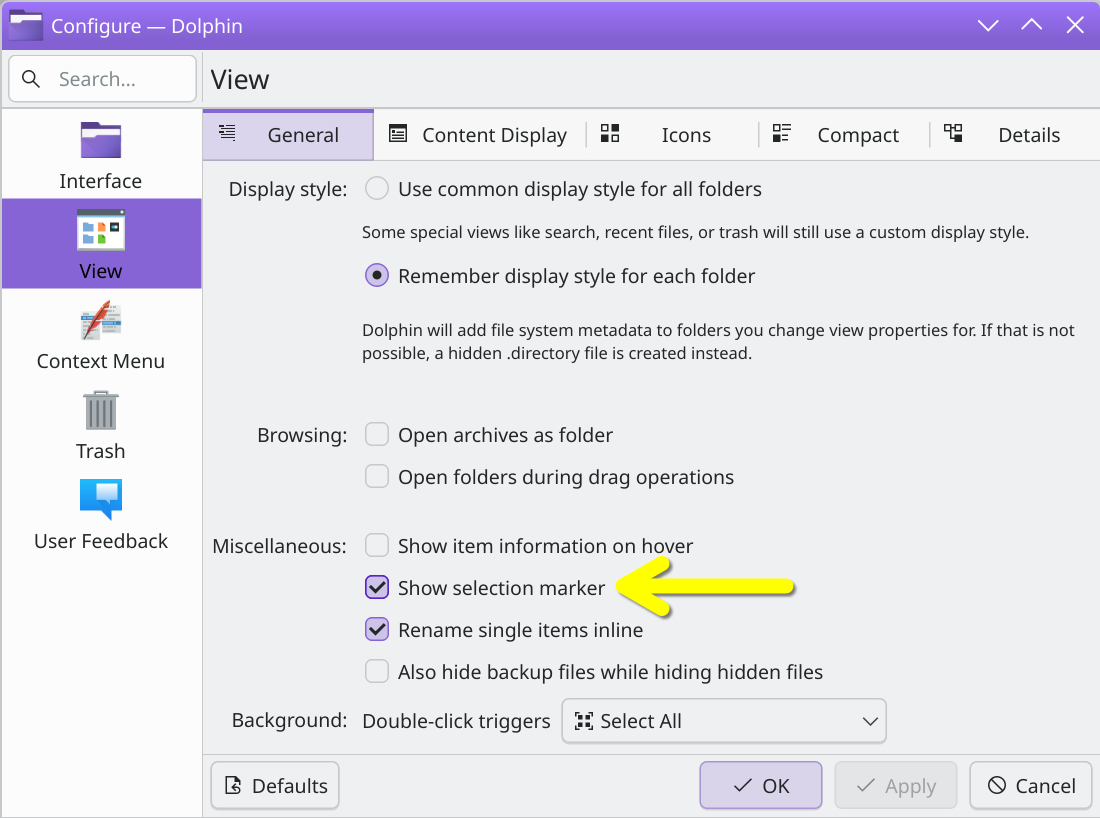Screen dimensions: 1100x818
Task: Cancel the configuration dialog
Action: (x=1031, y=785)
